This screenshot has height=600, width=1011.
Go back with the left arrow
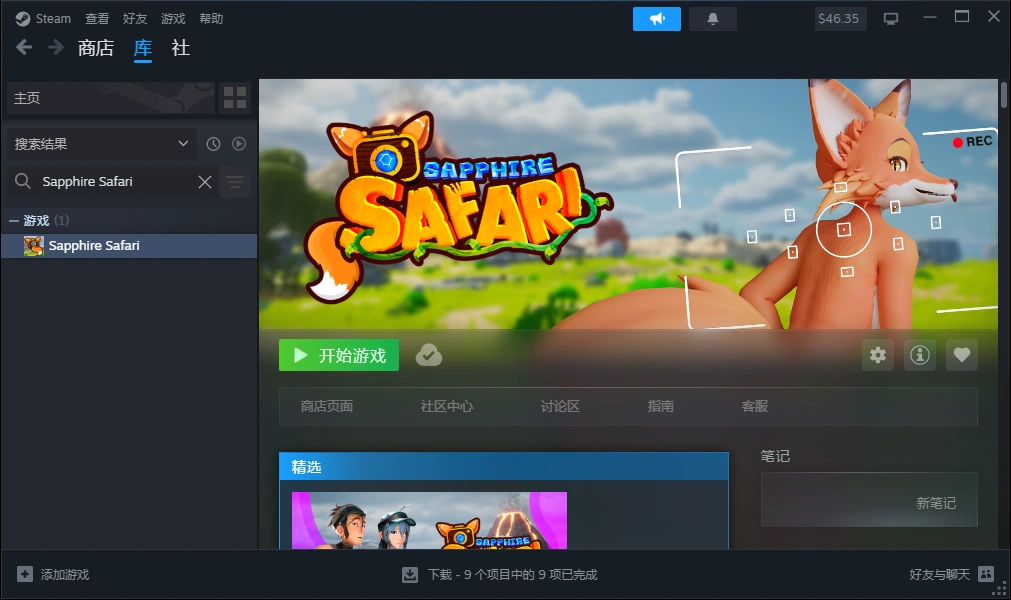(x=24, y=47)
